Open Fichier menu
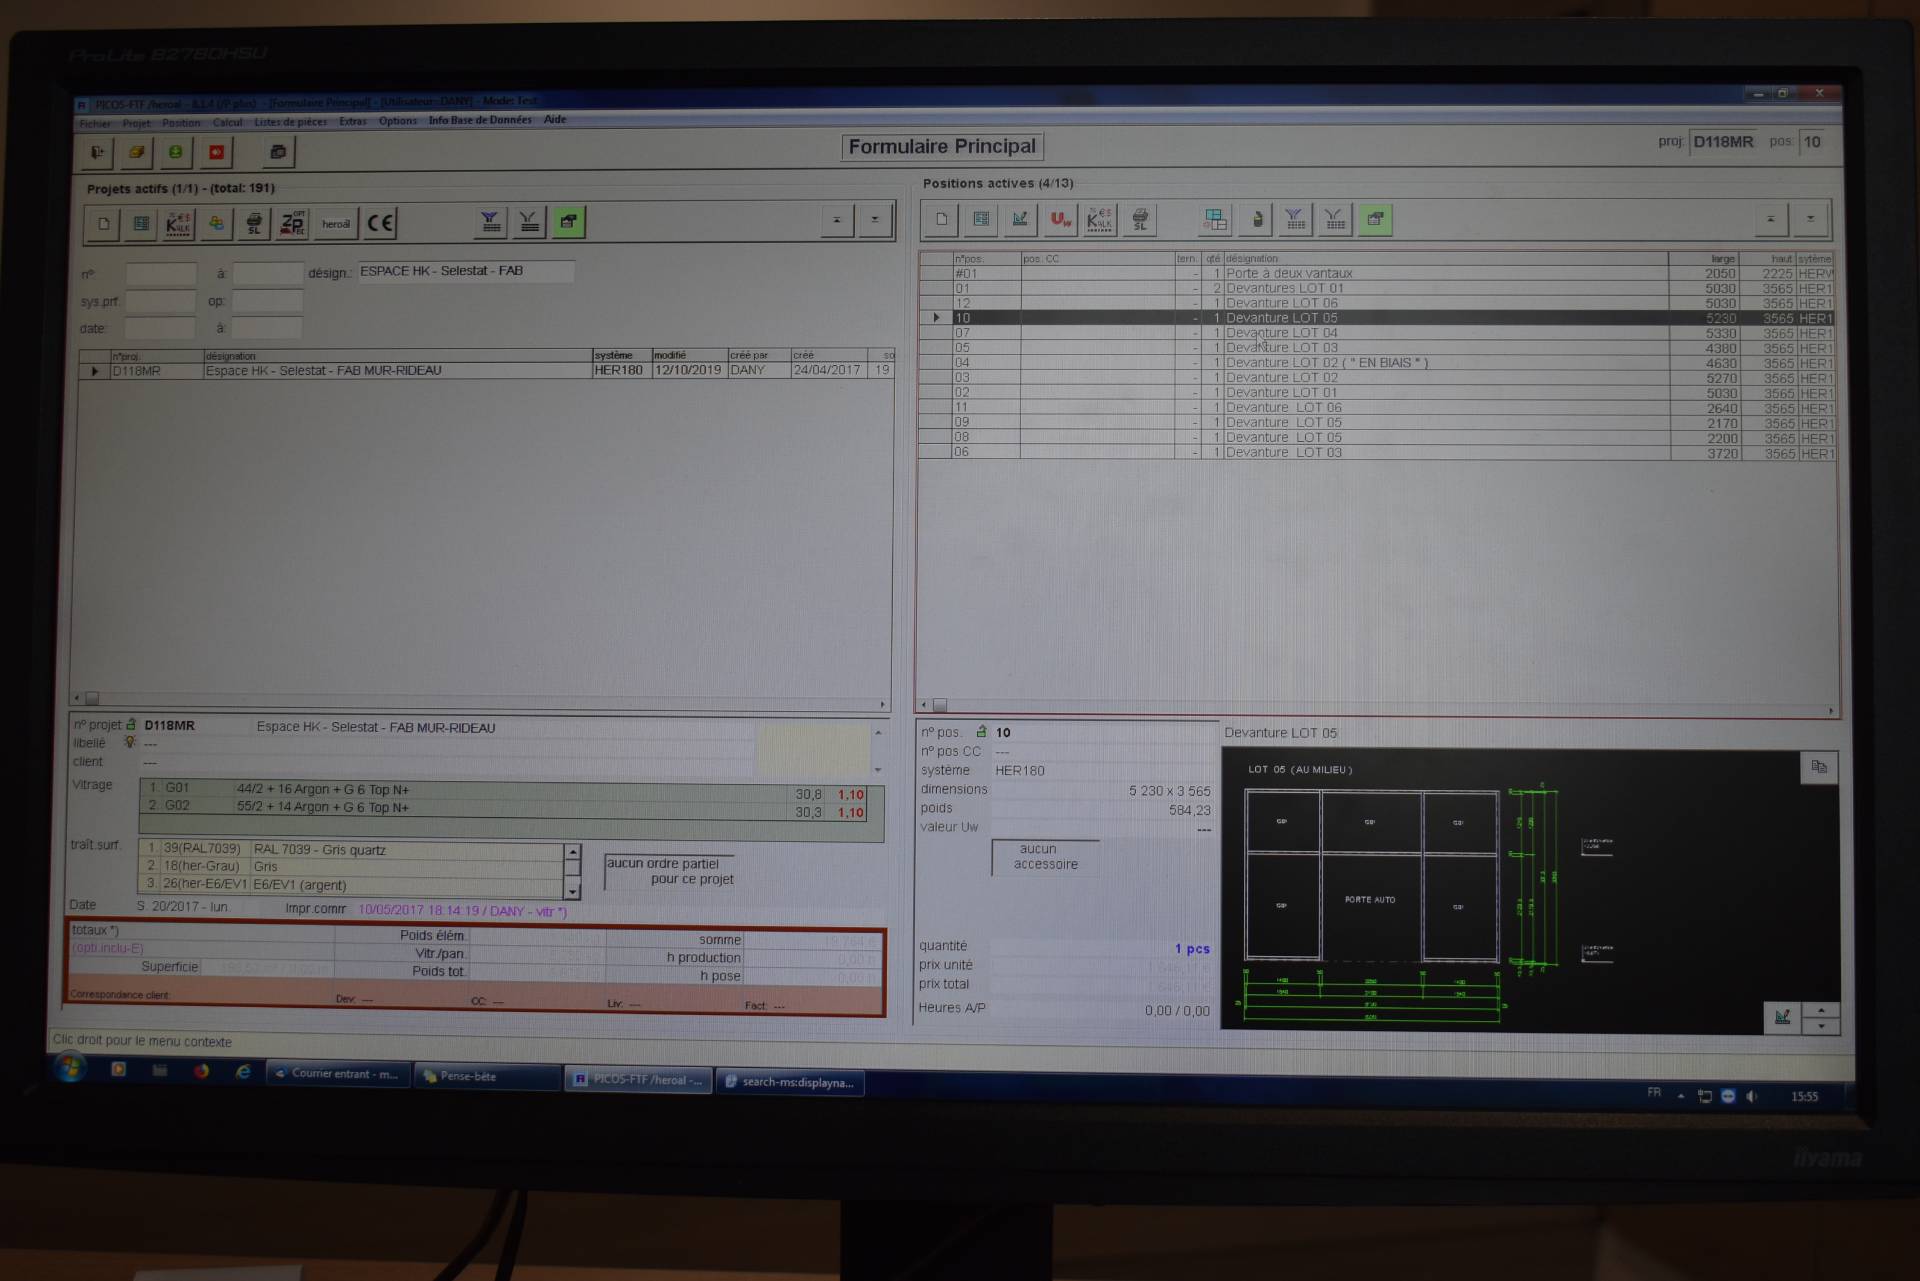The image size is (1920, 1281). 95,124
